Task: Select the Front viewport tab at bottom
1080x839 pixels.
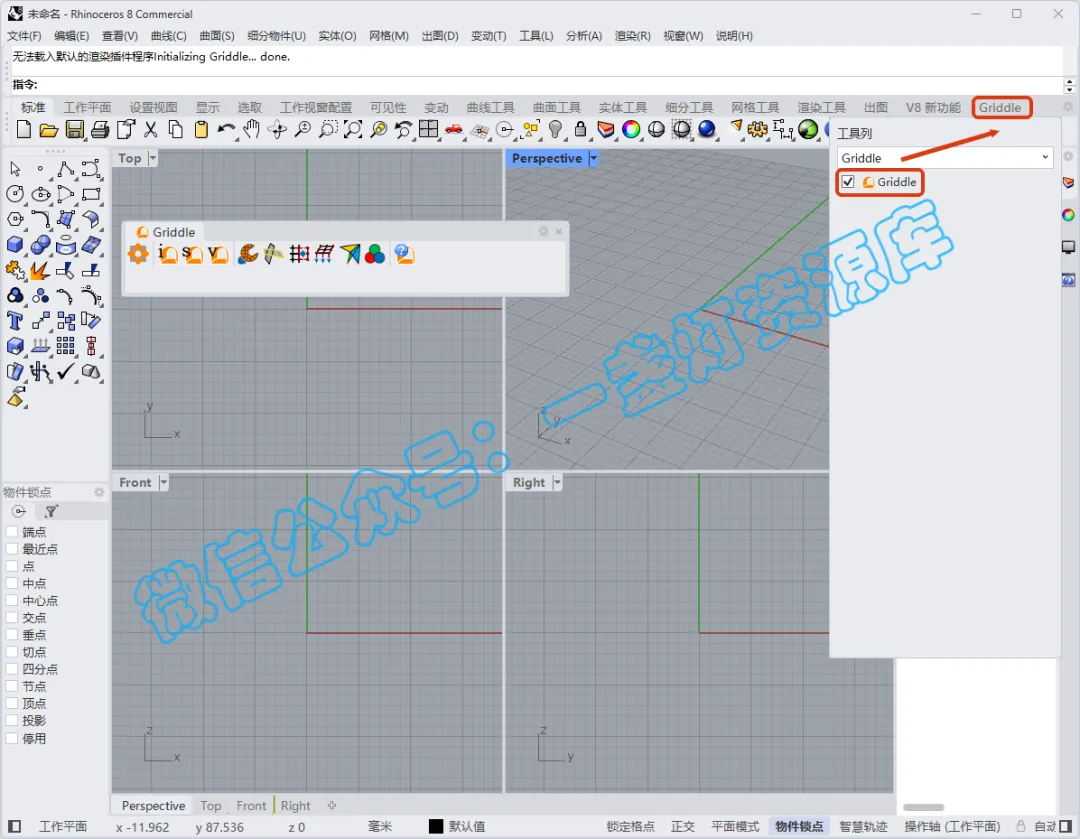Action: [x=251, y=805]
